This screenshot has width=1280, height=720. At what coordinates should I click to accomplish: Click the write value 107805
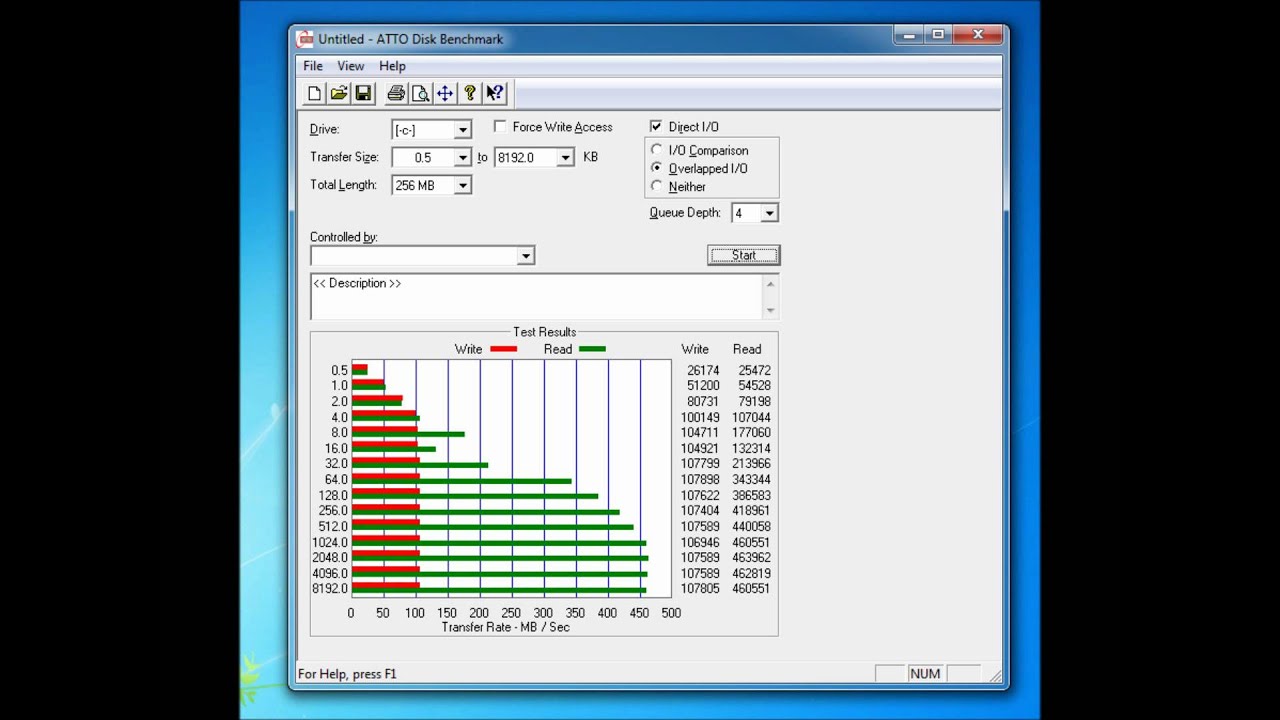pyautogui.click(x=700, y=589)
